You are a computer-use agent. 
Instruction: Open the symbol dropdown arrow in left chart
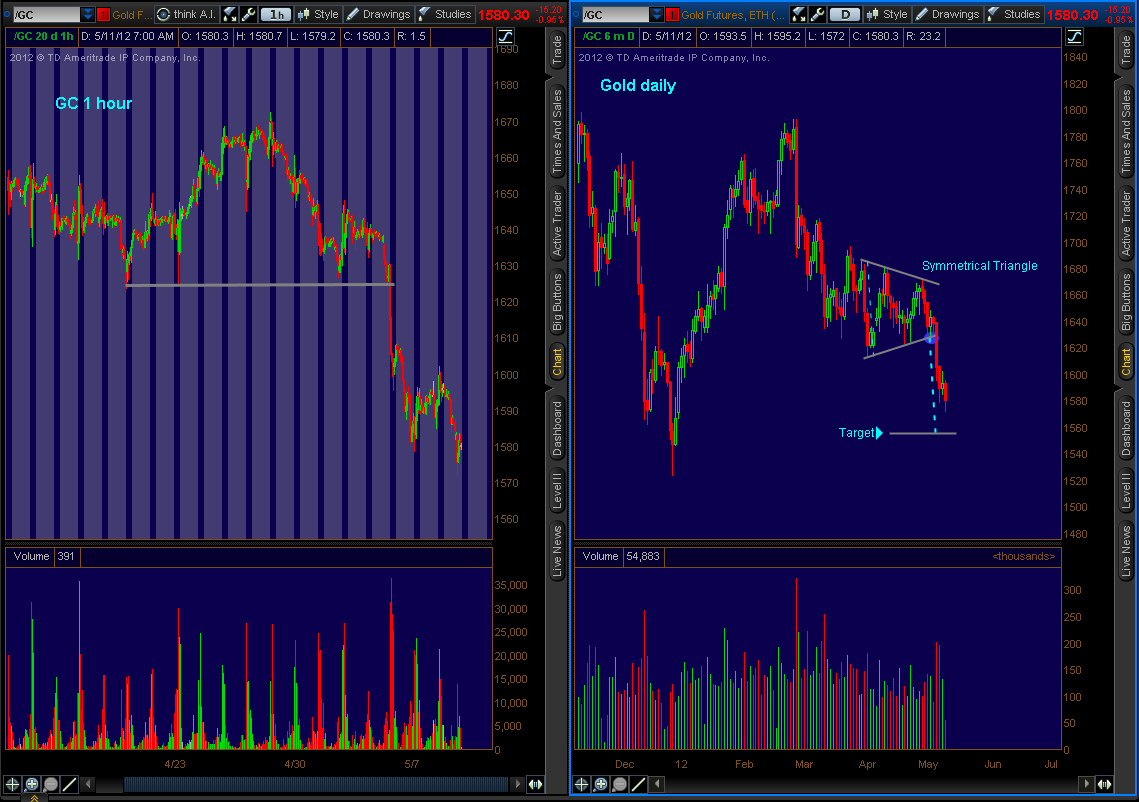(x=87, y=14)
